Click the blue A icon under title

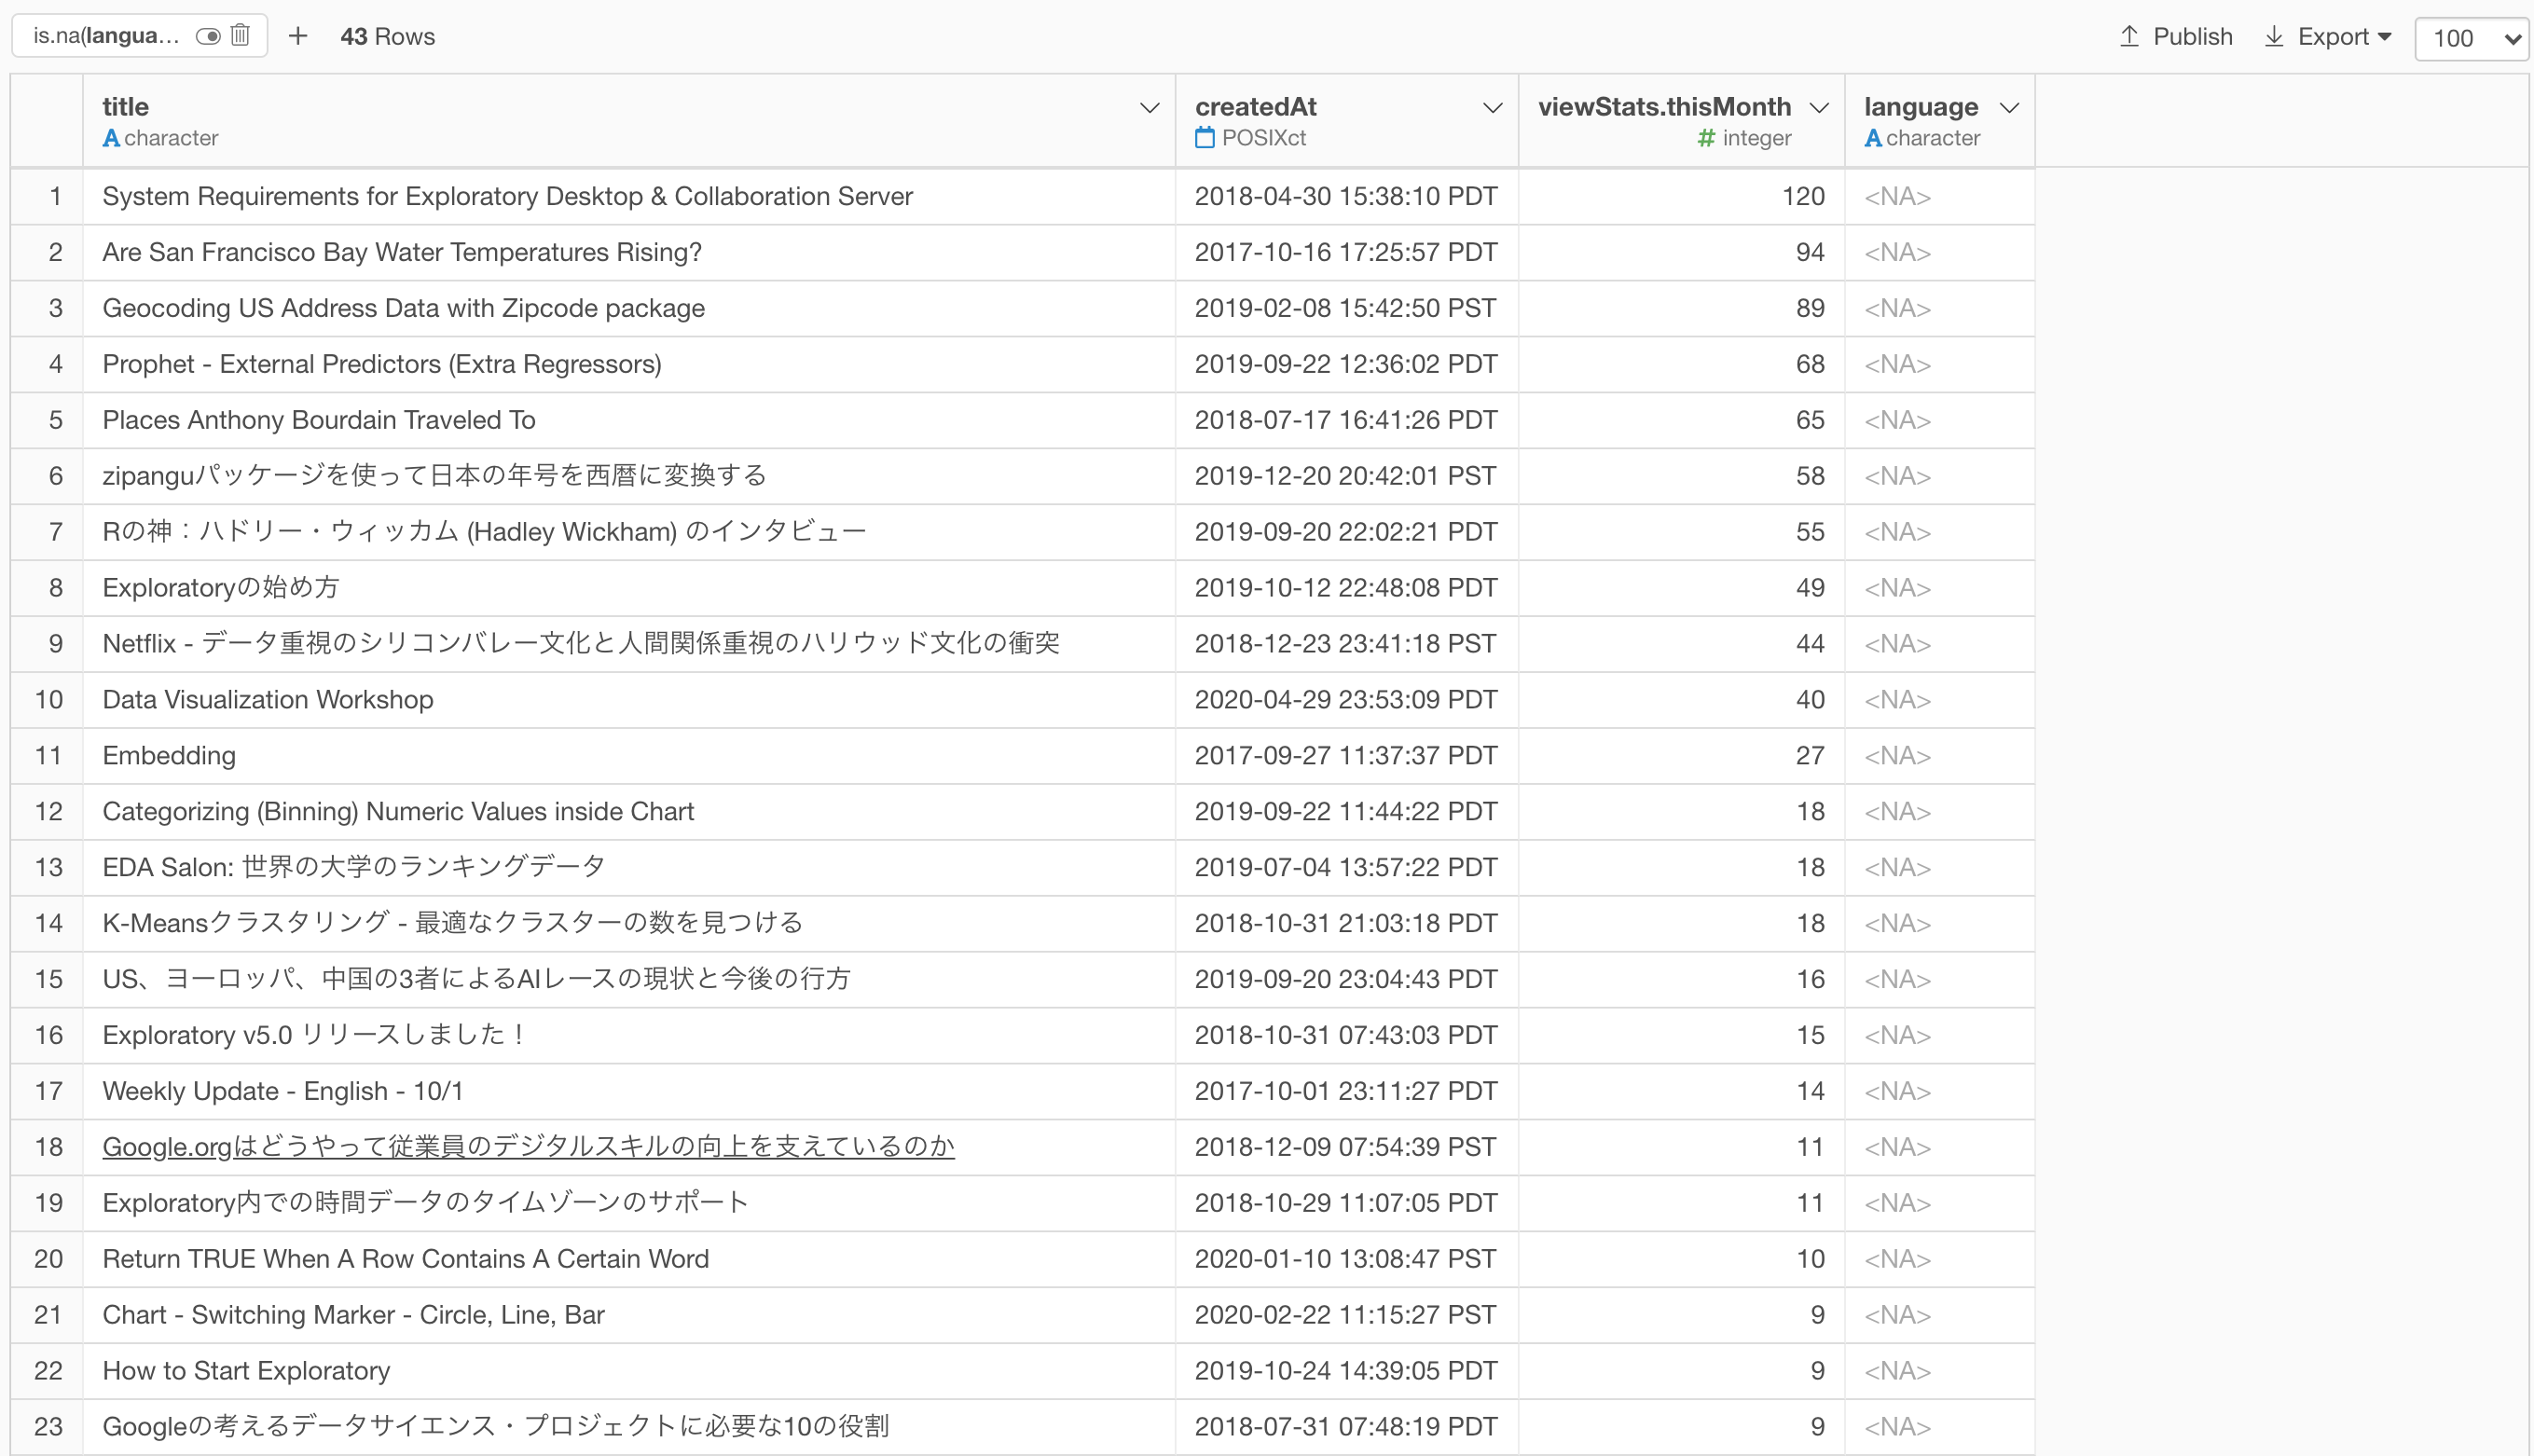111,138
